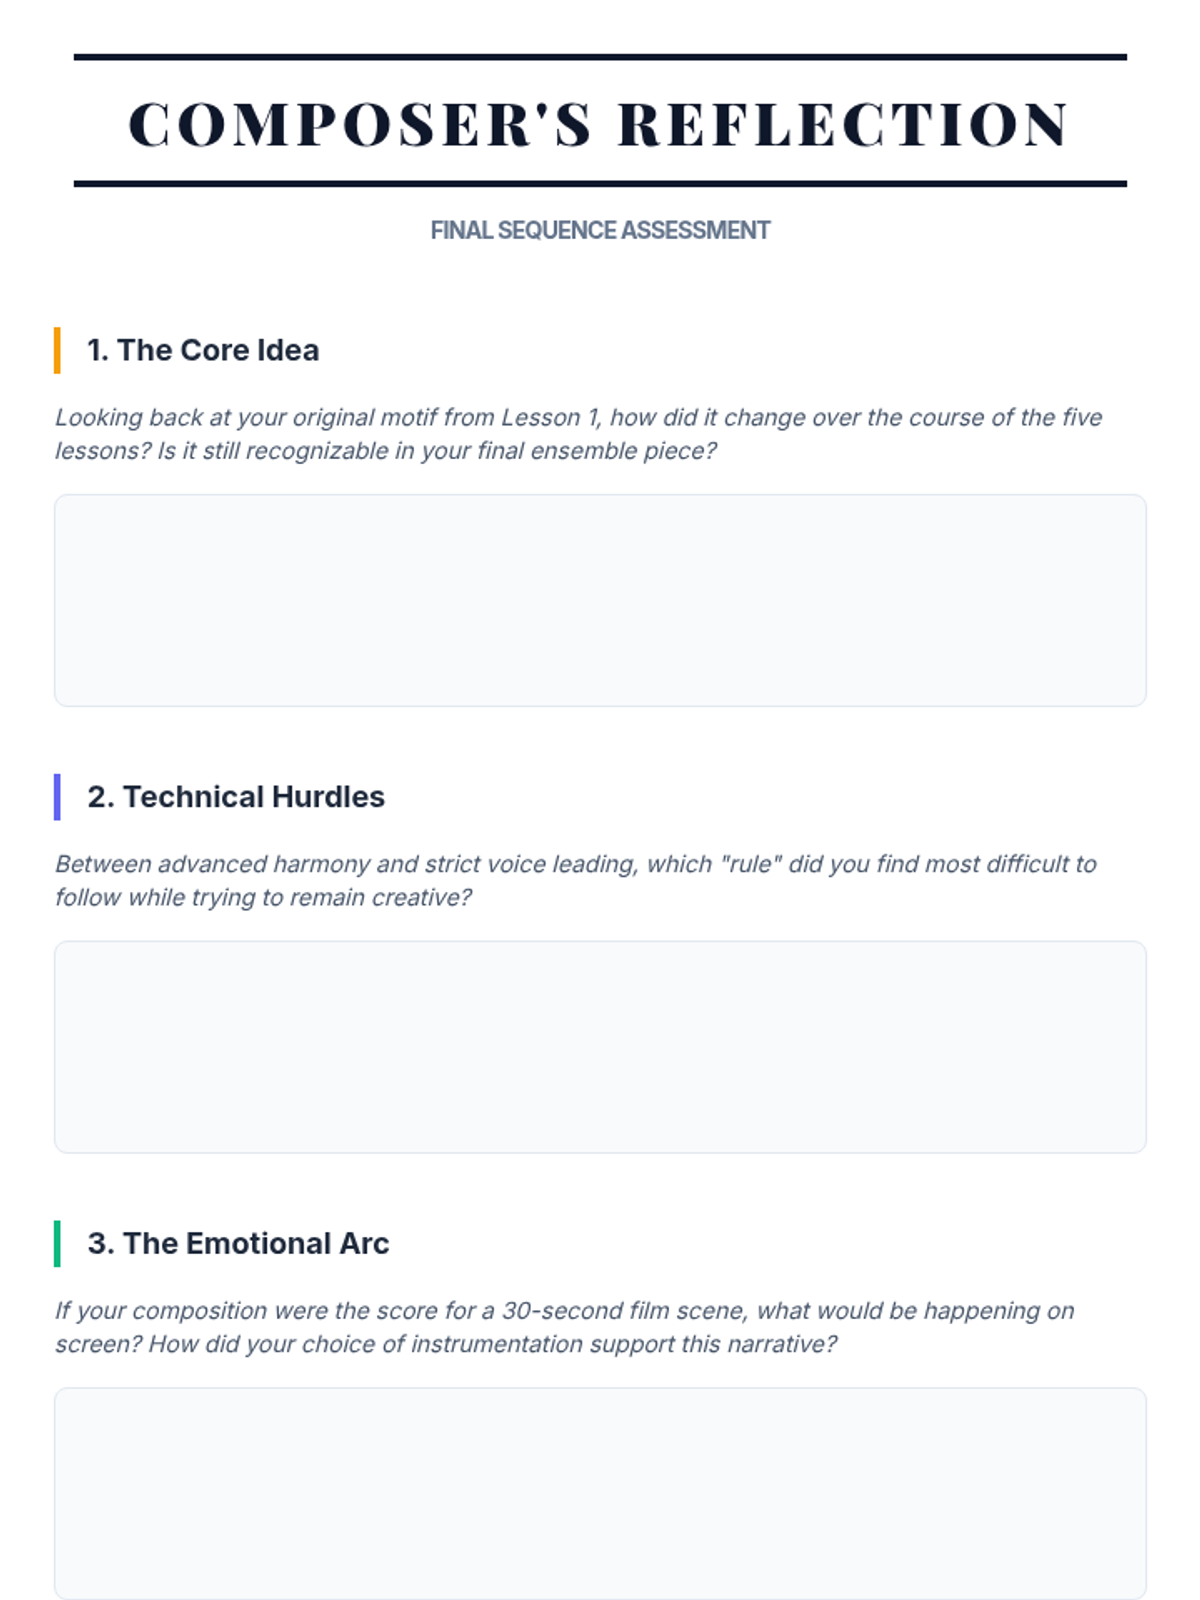Viewport: 1200px width, 1600px height.
Task: Click the dark rule above the title
Action: pyautogui.click(x=600, y=57)
